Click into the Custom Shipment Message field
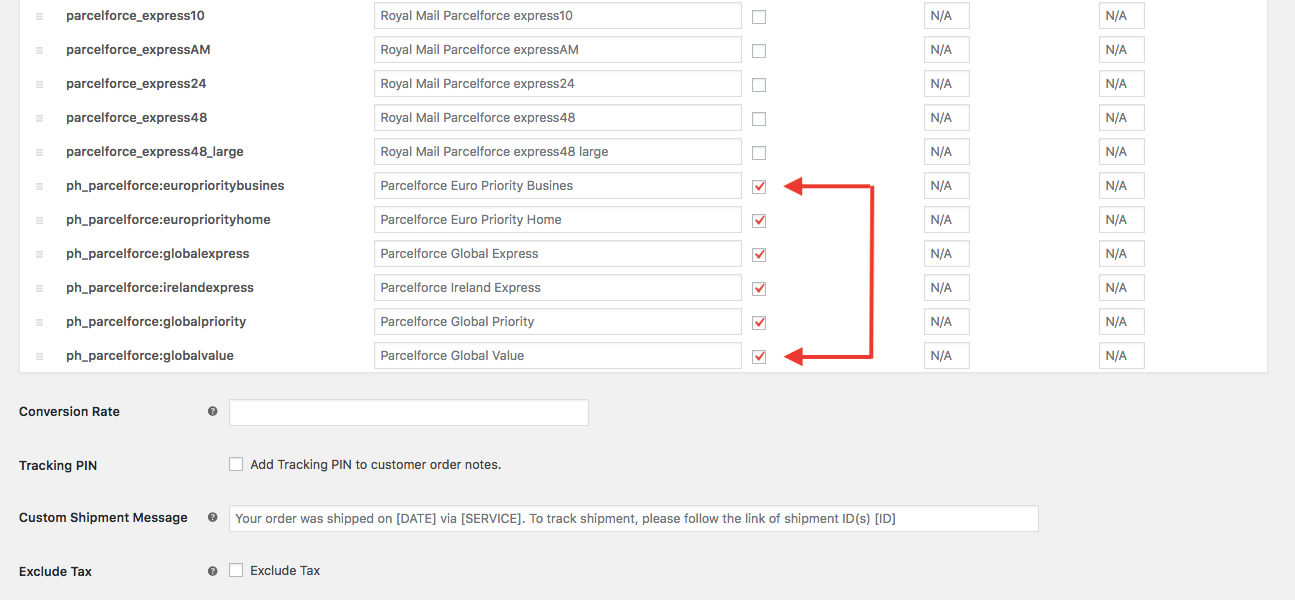 pos(634,518)
